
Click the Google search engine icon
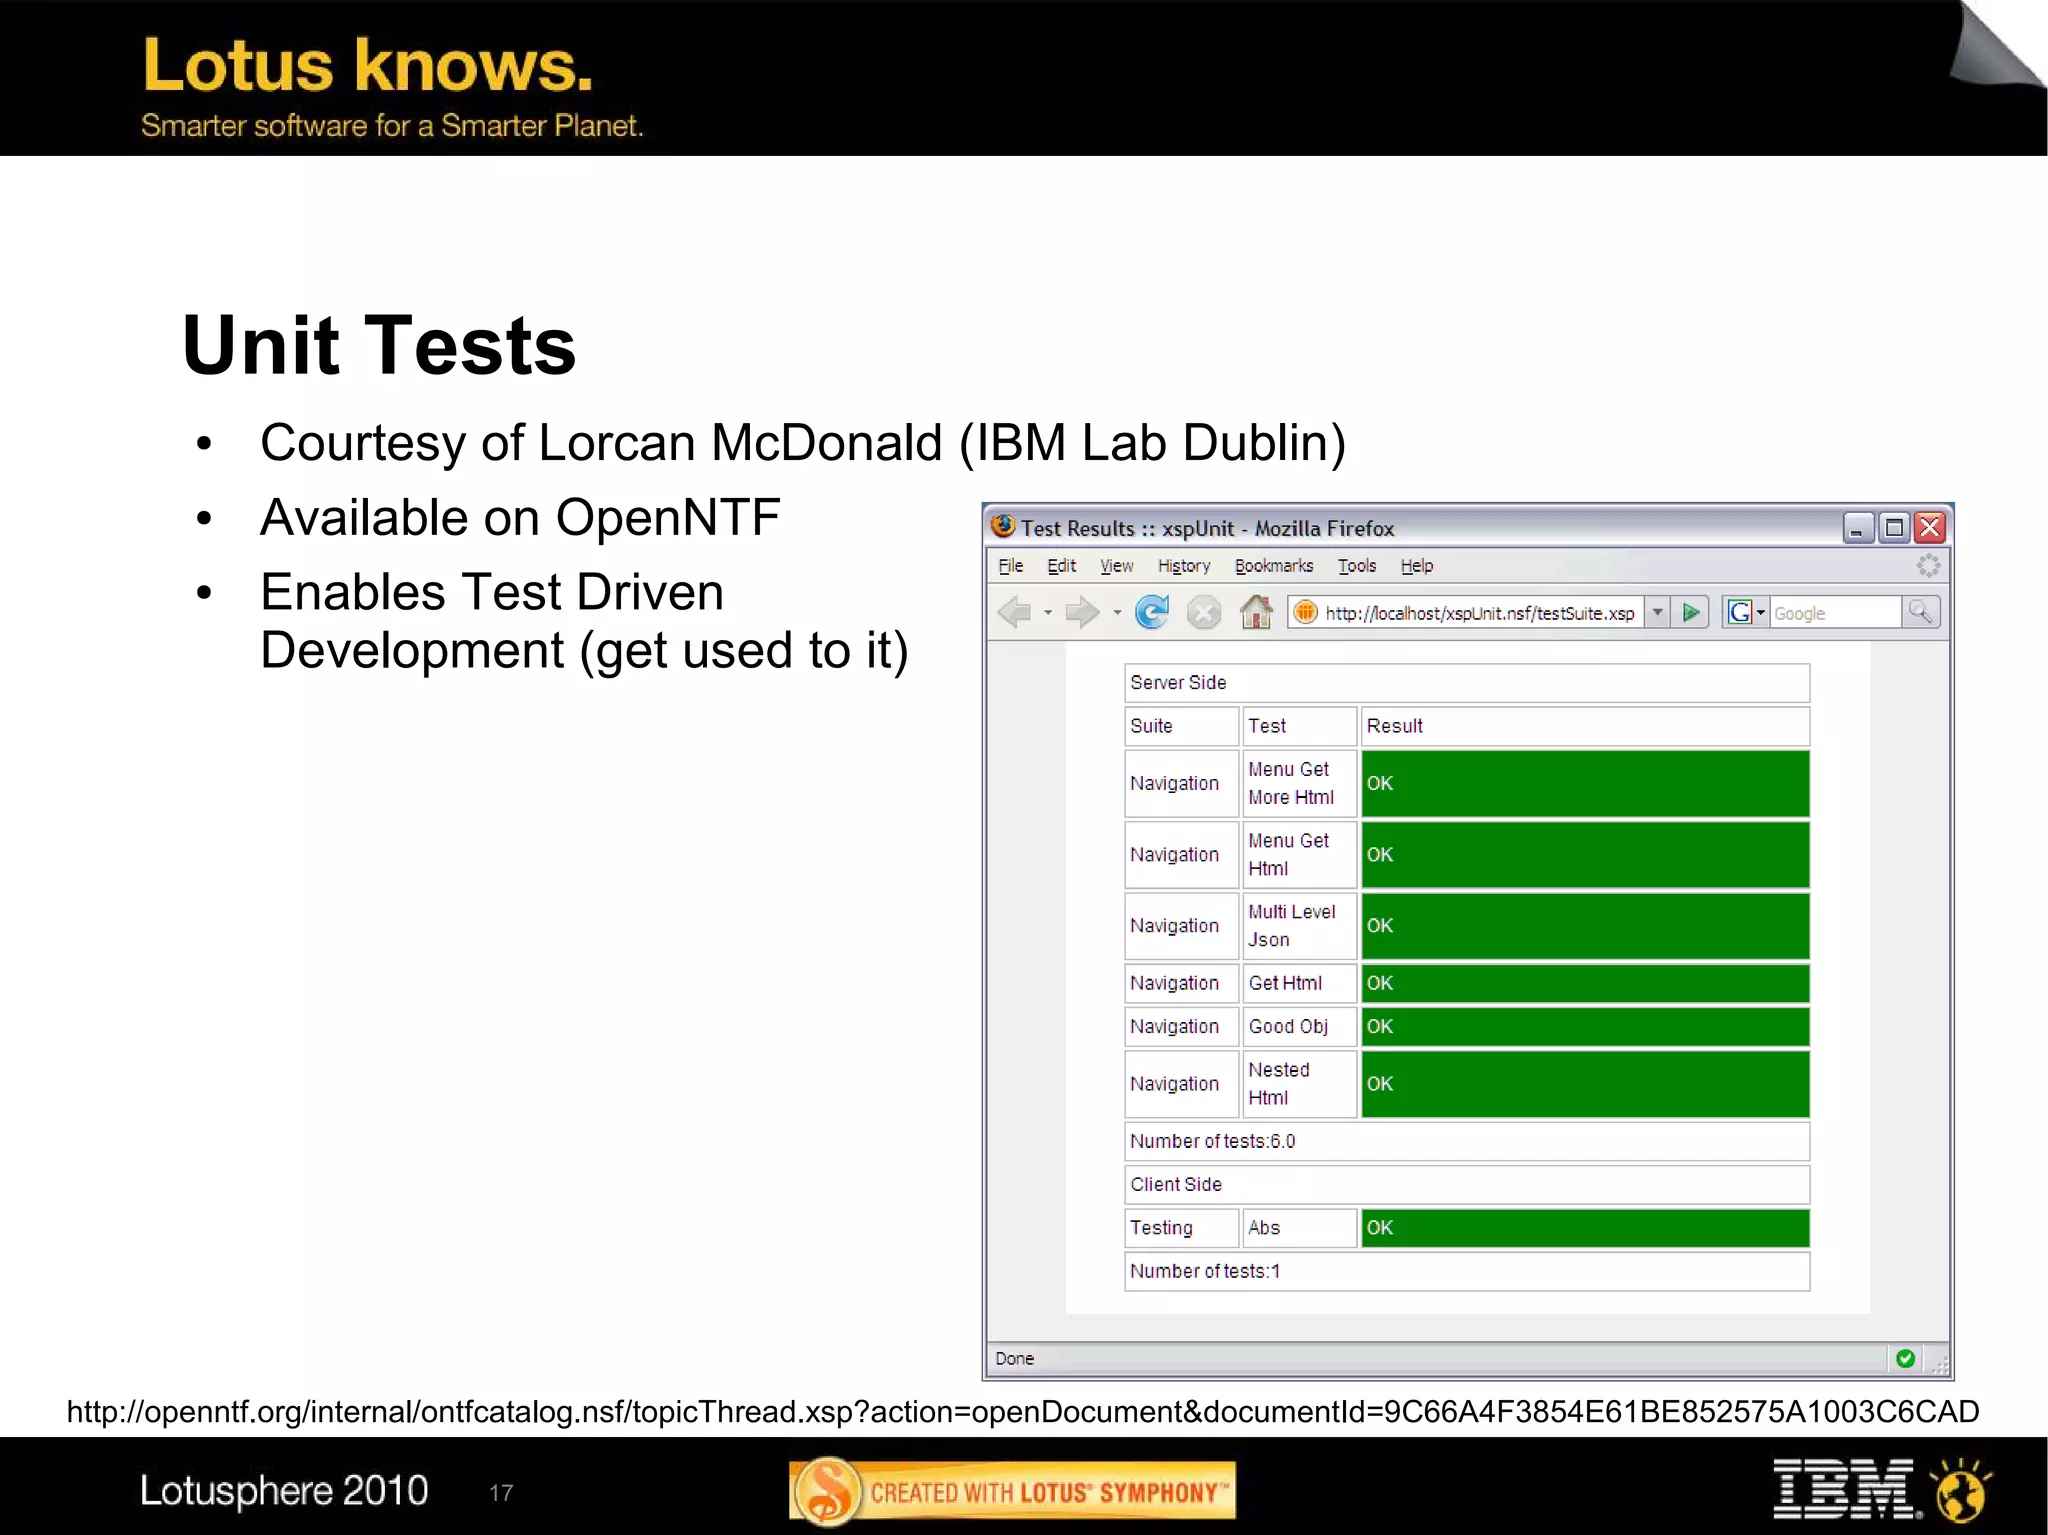click(1740, 612)
